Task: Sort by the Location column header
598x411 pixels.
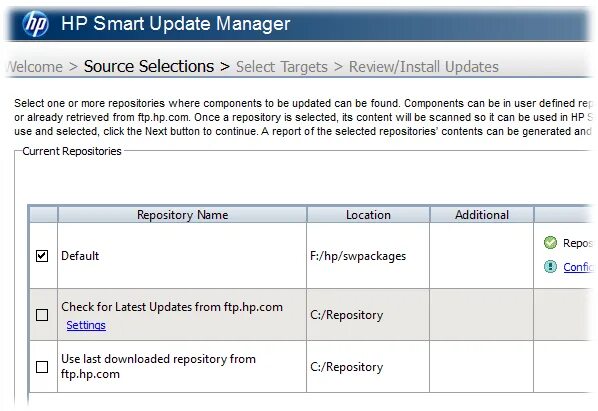Action: coord(368,215)
